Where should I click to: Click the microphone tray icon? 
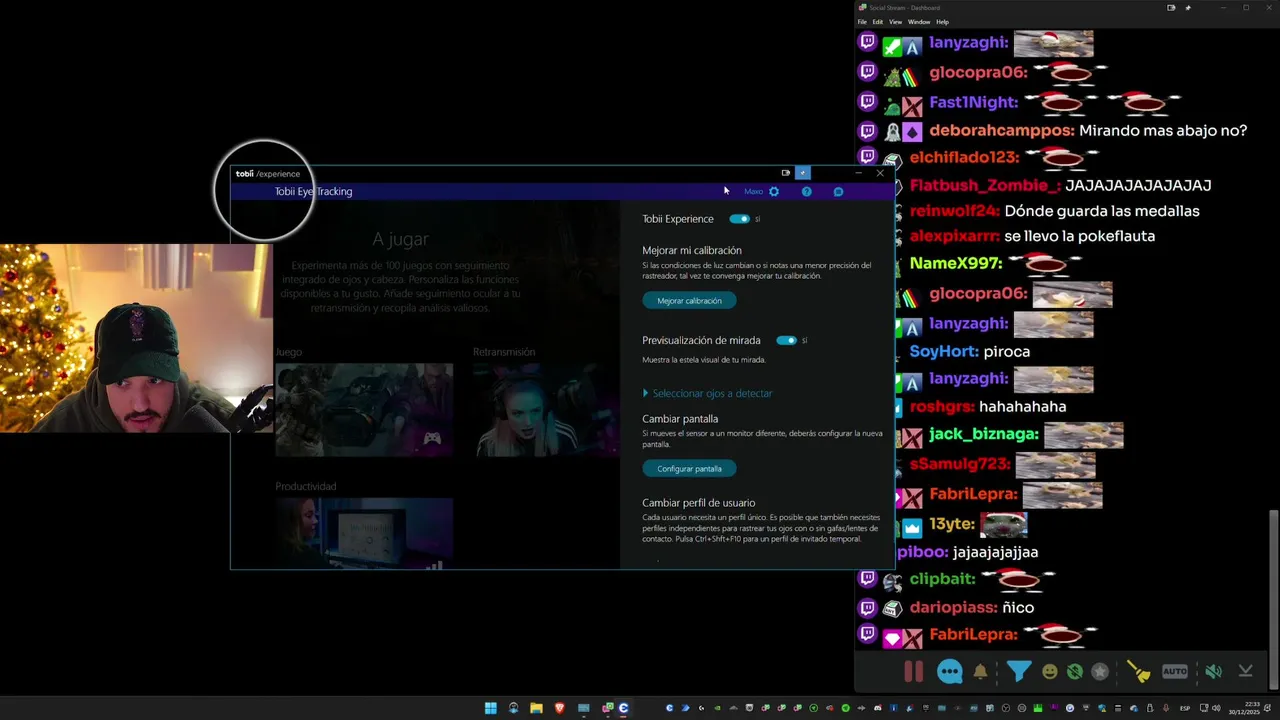pos(1166,708)
